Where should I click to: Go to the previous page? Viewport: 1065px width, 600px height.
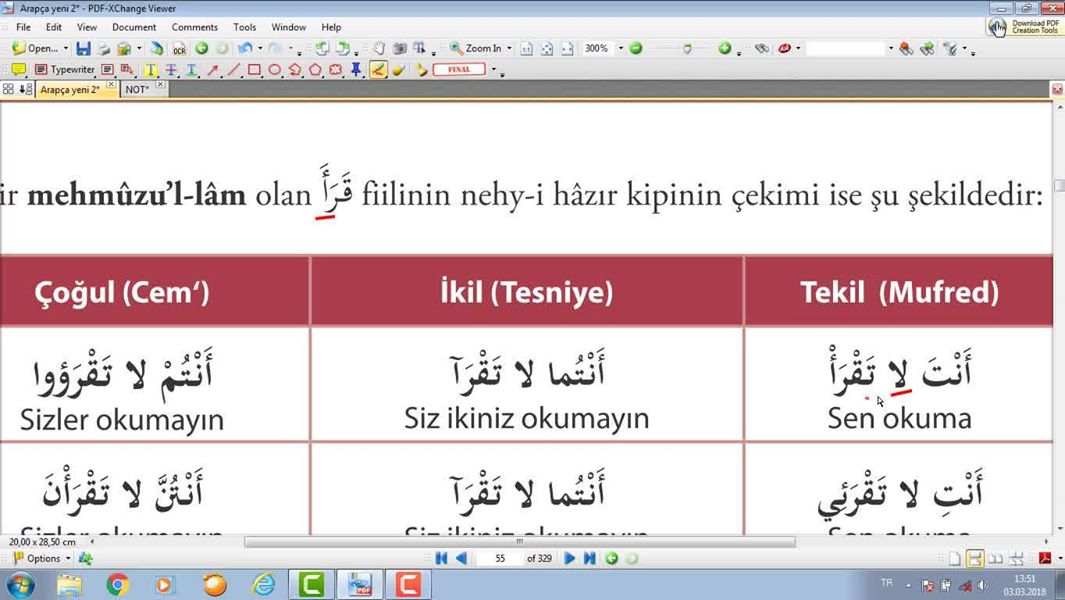tap(461, 559)
